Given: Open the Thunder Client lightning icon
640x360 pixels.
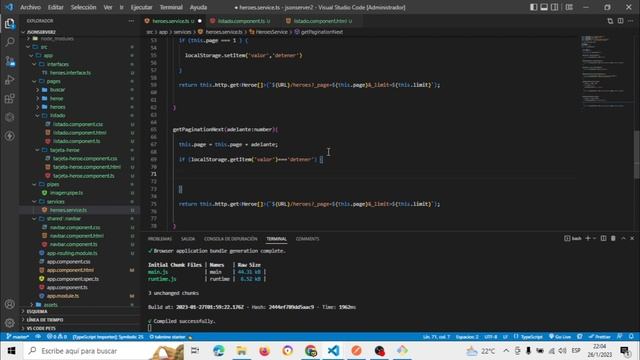Looking at the screenshot, I should 9,136.
